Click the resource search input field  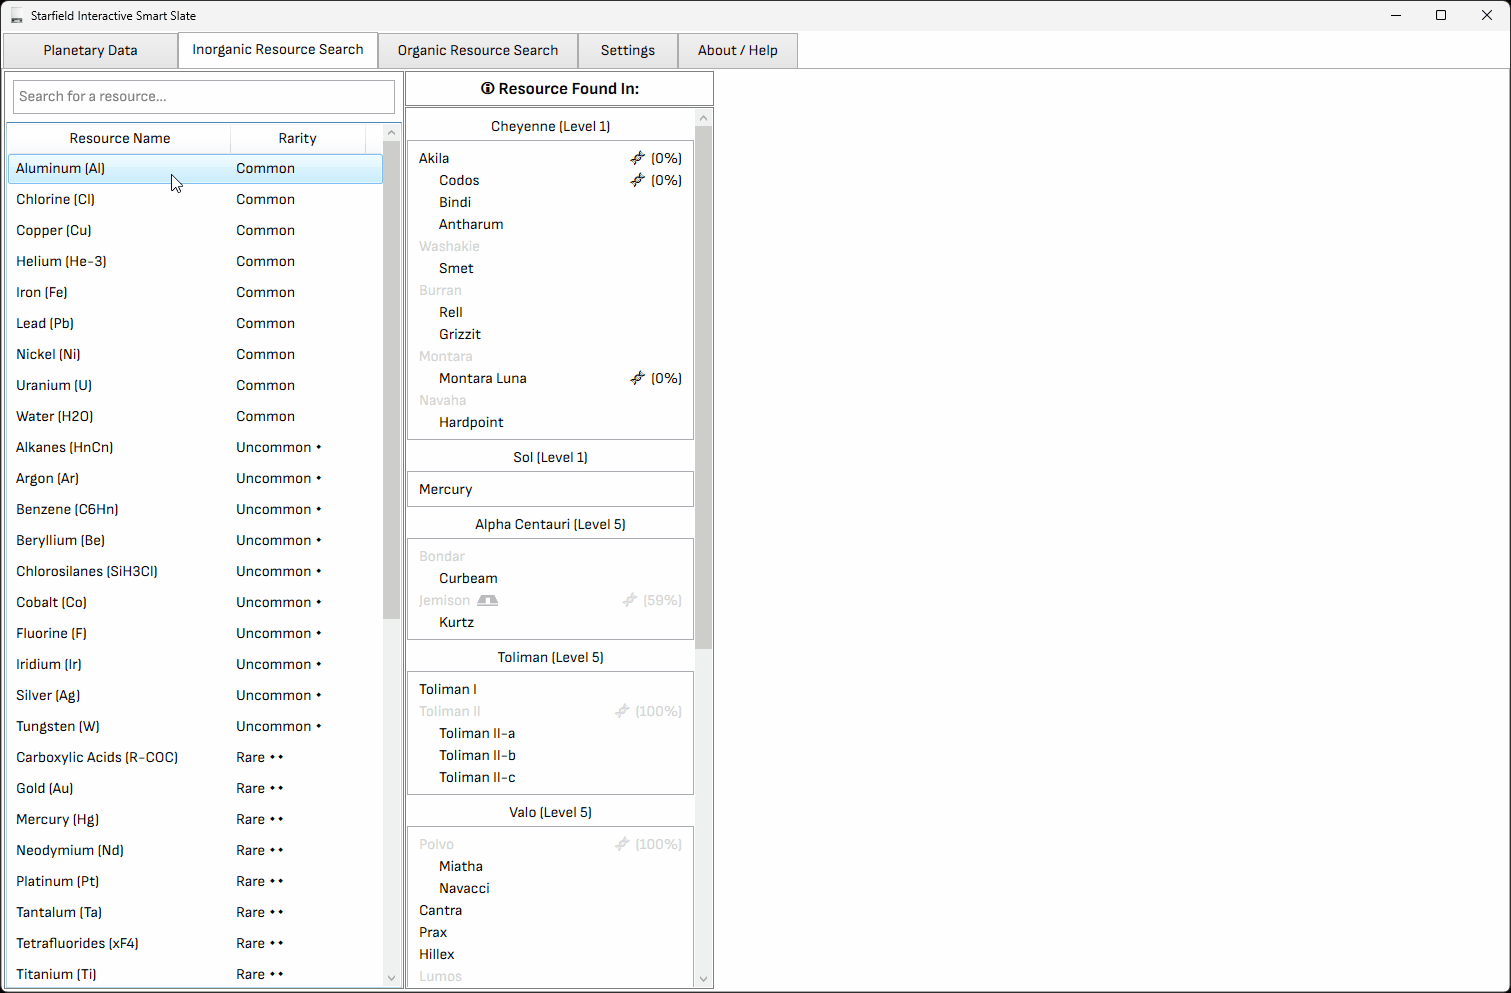204,96
